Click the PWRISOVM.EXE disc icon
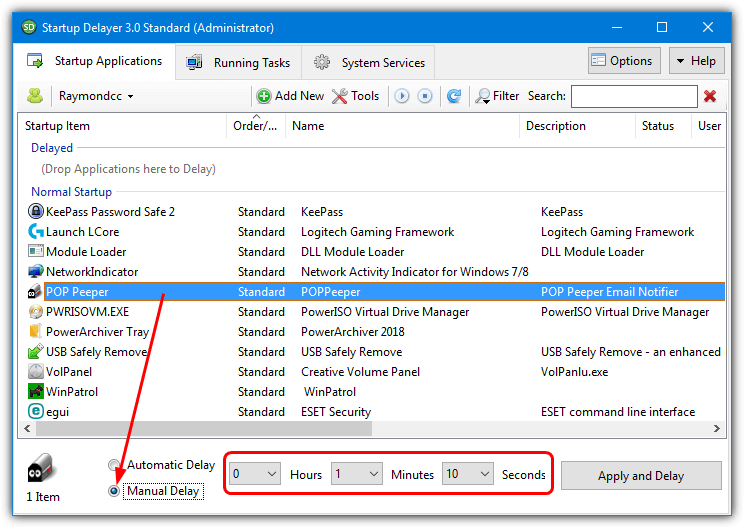 36,312
